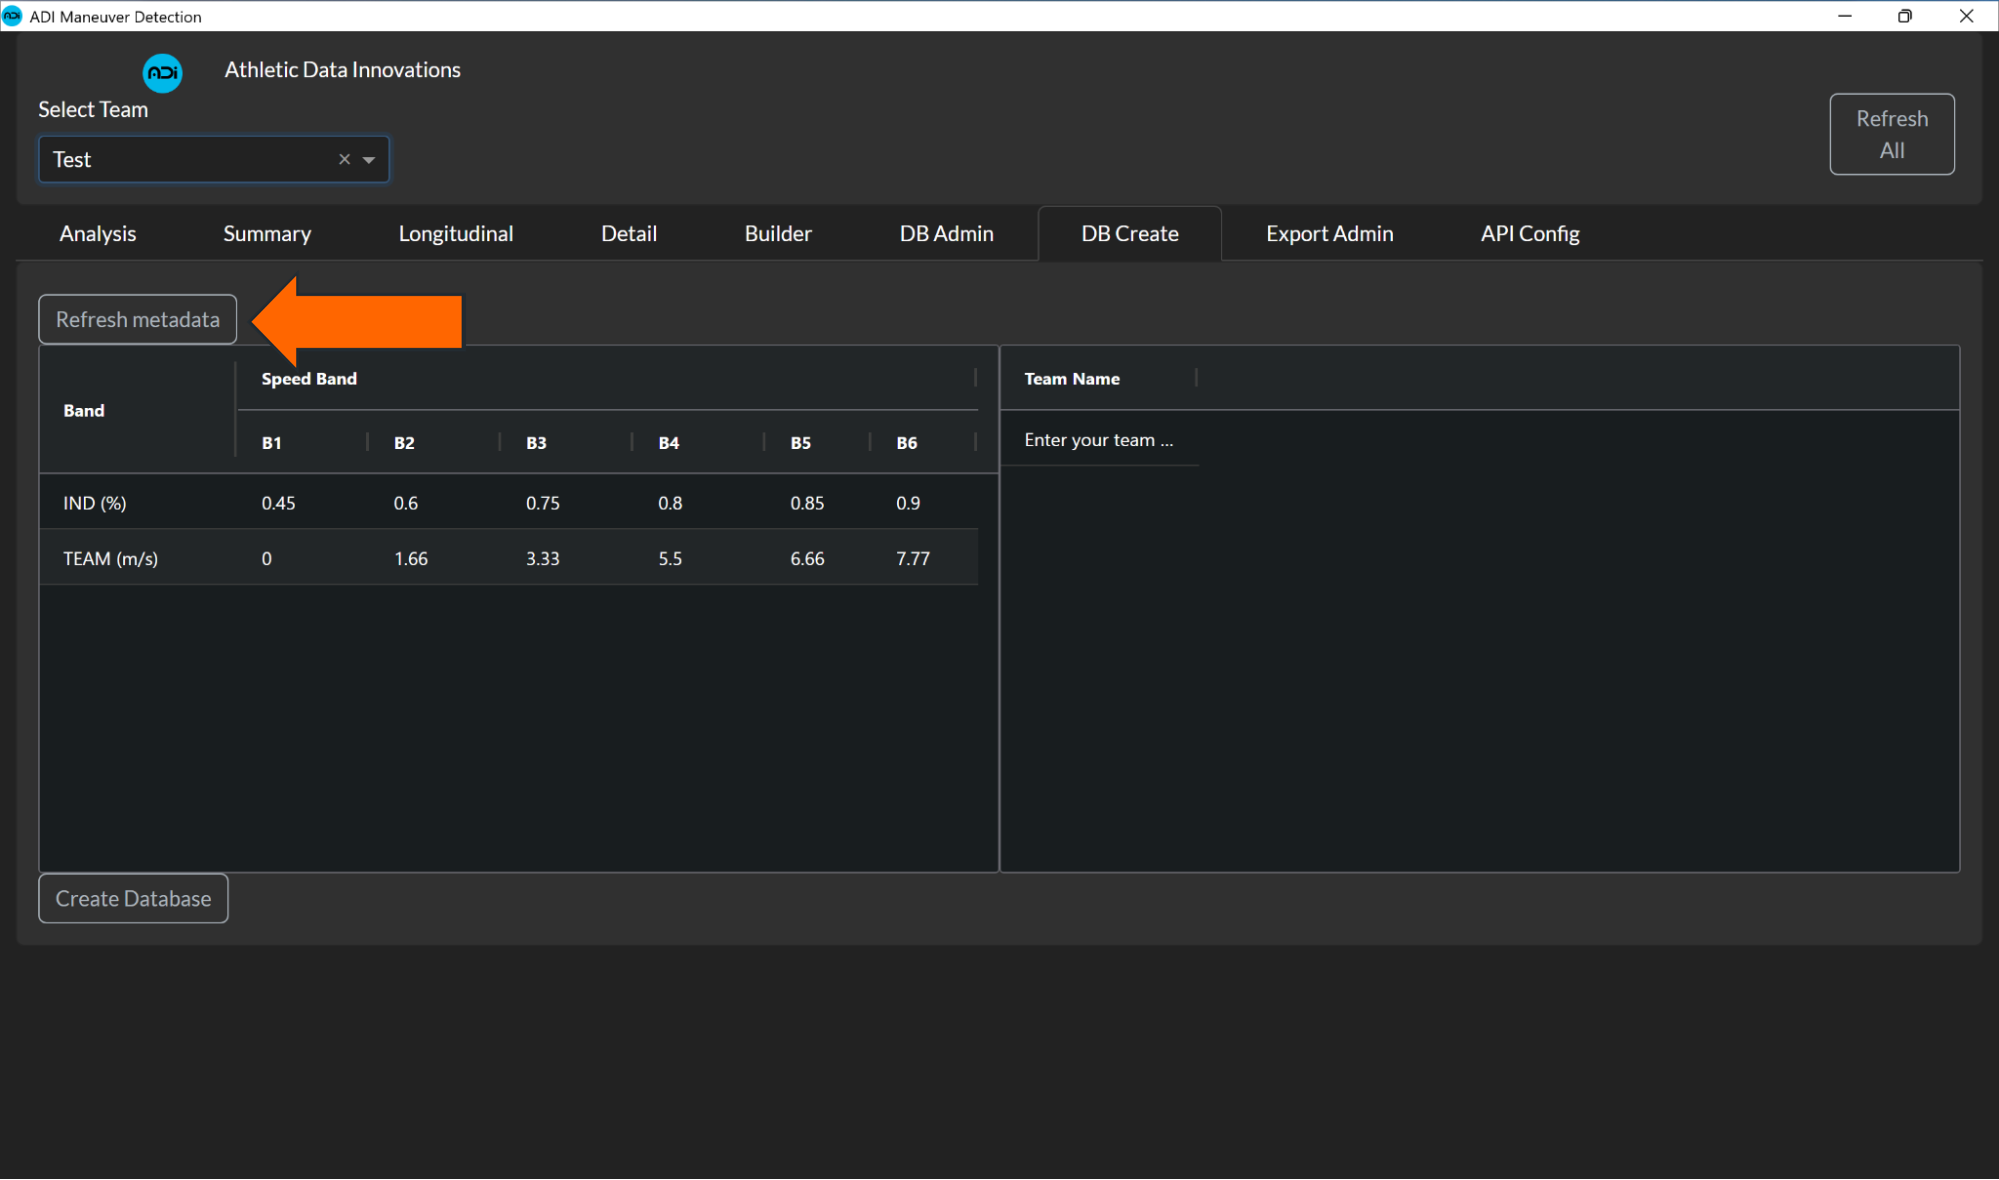
Task: Expand the Select Team dropdown arrow
Action: (369, 160)
